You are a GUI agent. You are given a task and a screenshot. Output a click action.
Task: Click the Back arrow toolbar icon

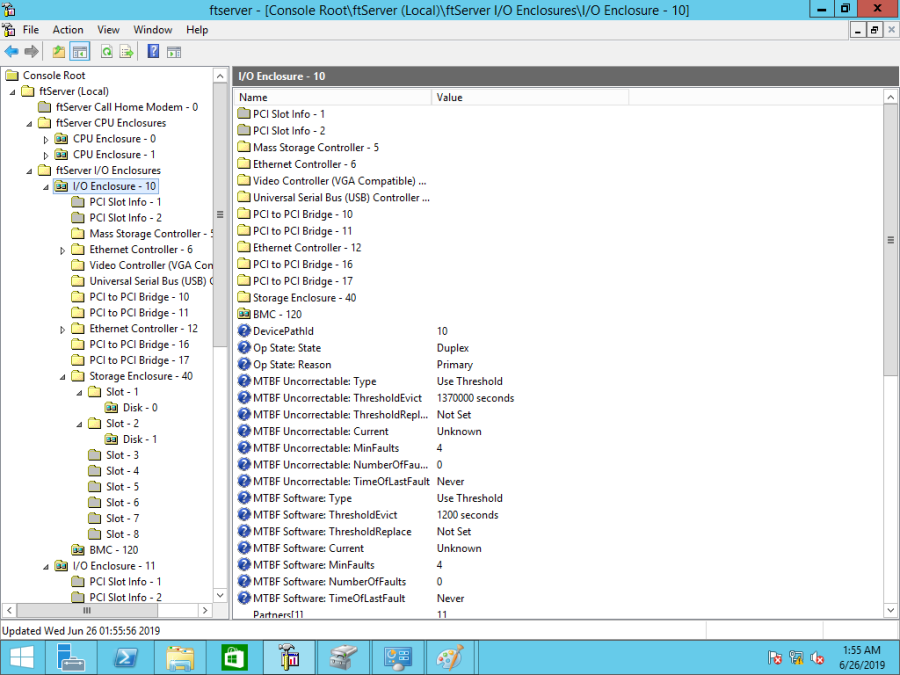[11, 52]
